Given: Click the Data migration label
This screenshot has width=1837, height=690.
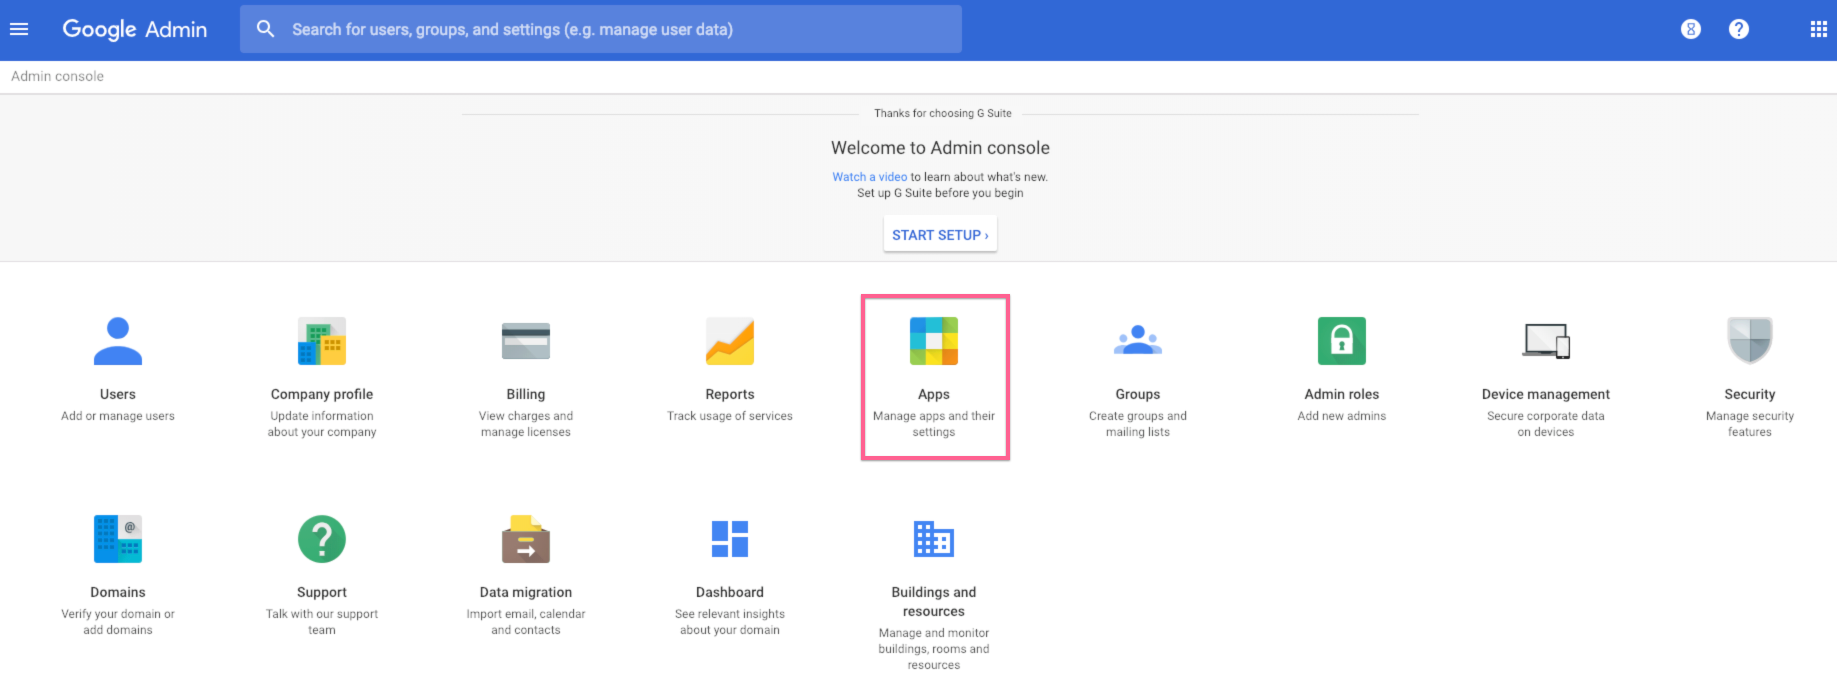Looking at the screenshot, I should click(x=526, y=592).
